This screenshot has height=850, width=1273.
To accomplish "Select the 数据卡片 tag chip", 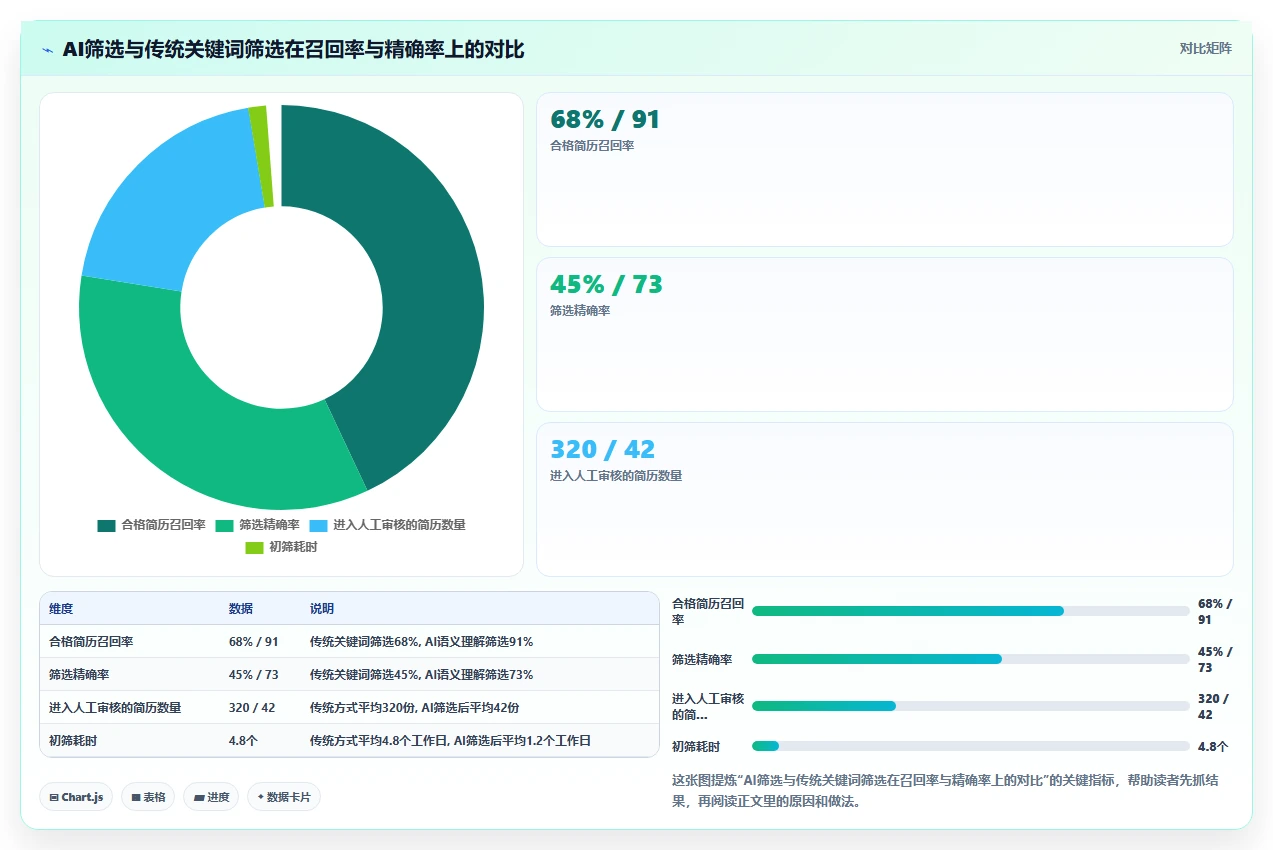I will pos(284,797).
